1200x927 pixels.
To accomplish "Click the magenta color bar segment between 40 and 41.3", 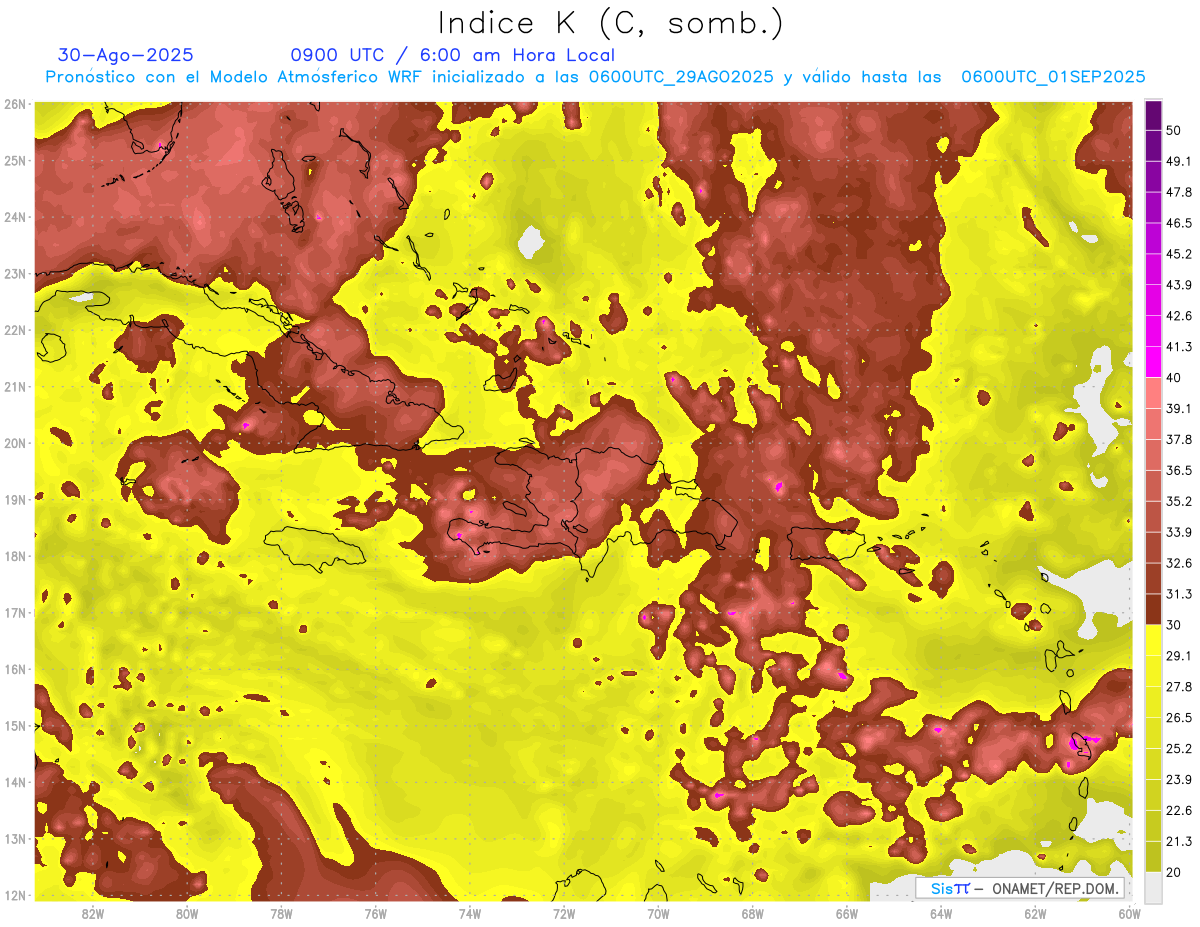I will 1153,362.
